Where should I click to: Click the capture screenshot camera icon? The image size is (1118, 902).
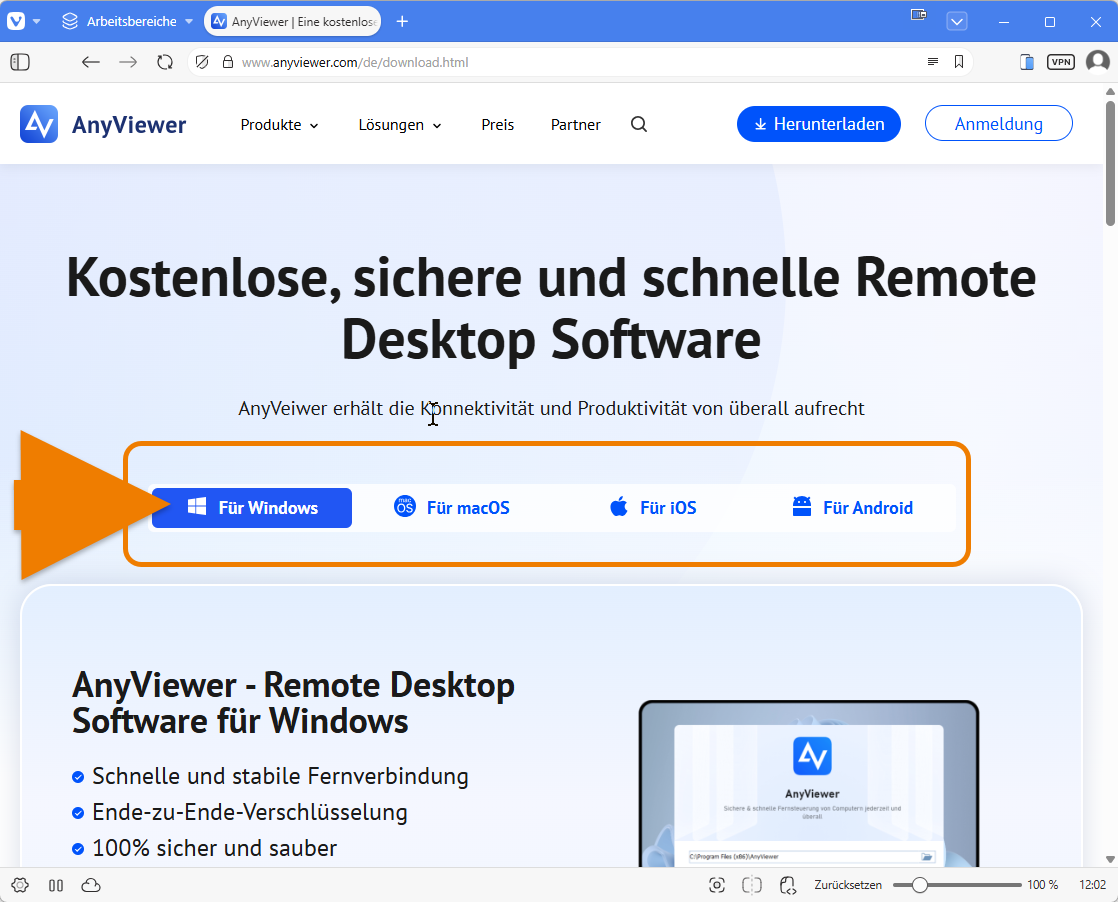click(716, 885)
